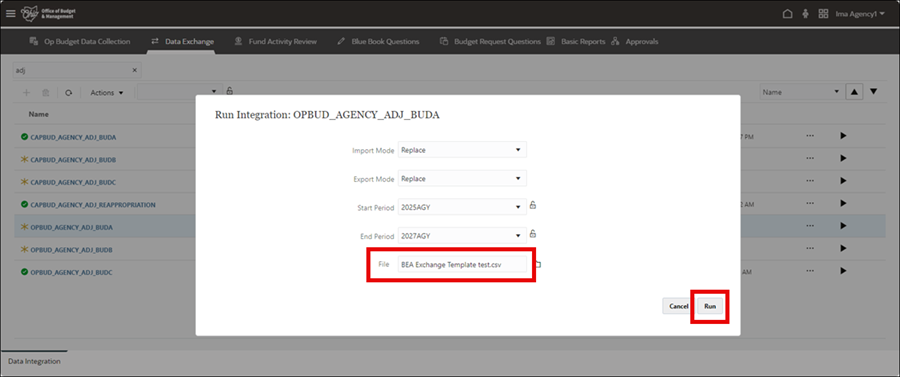The height and width of the screenshot is (377, 900).
Task: Open the hamburger navigator menu
Action: 10,13
